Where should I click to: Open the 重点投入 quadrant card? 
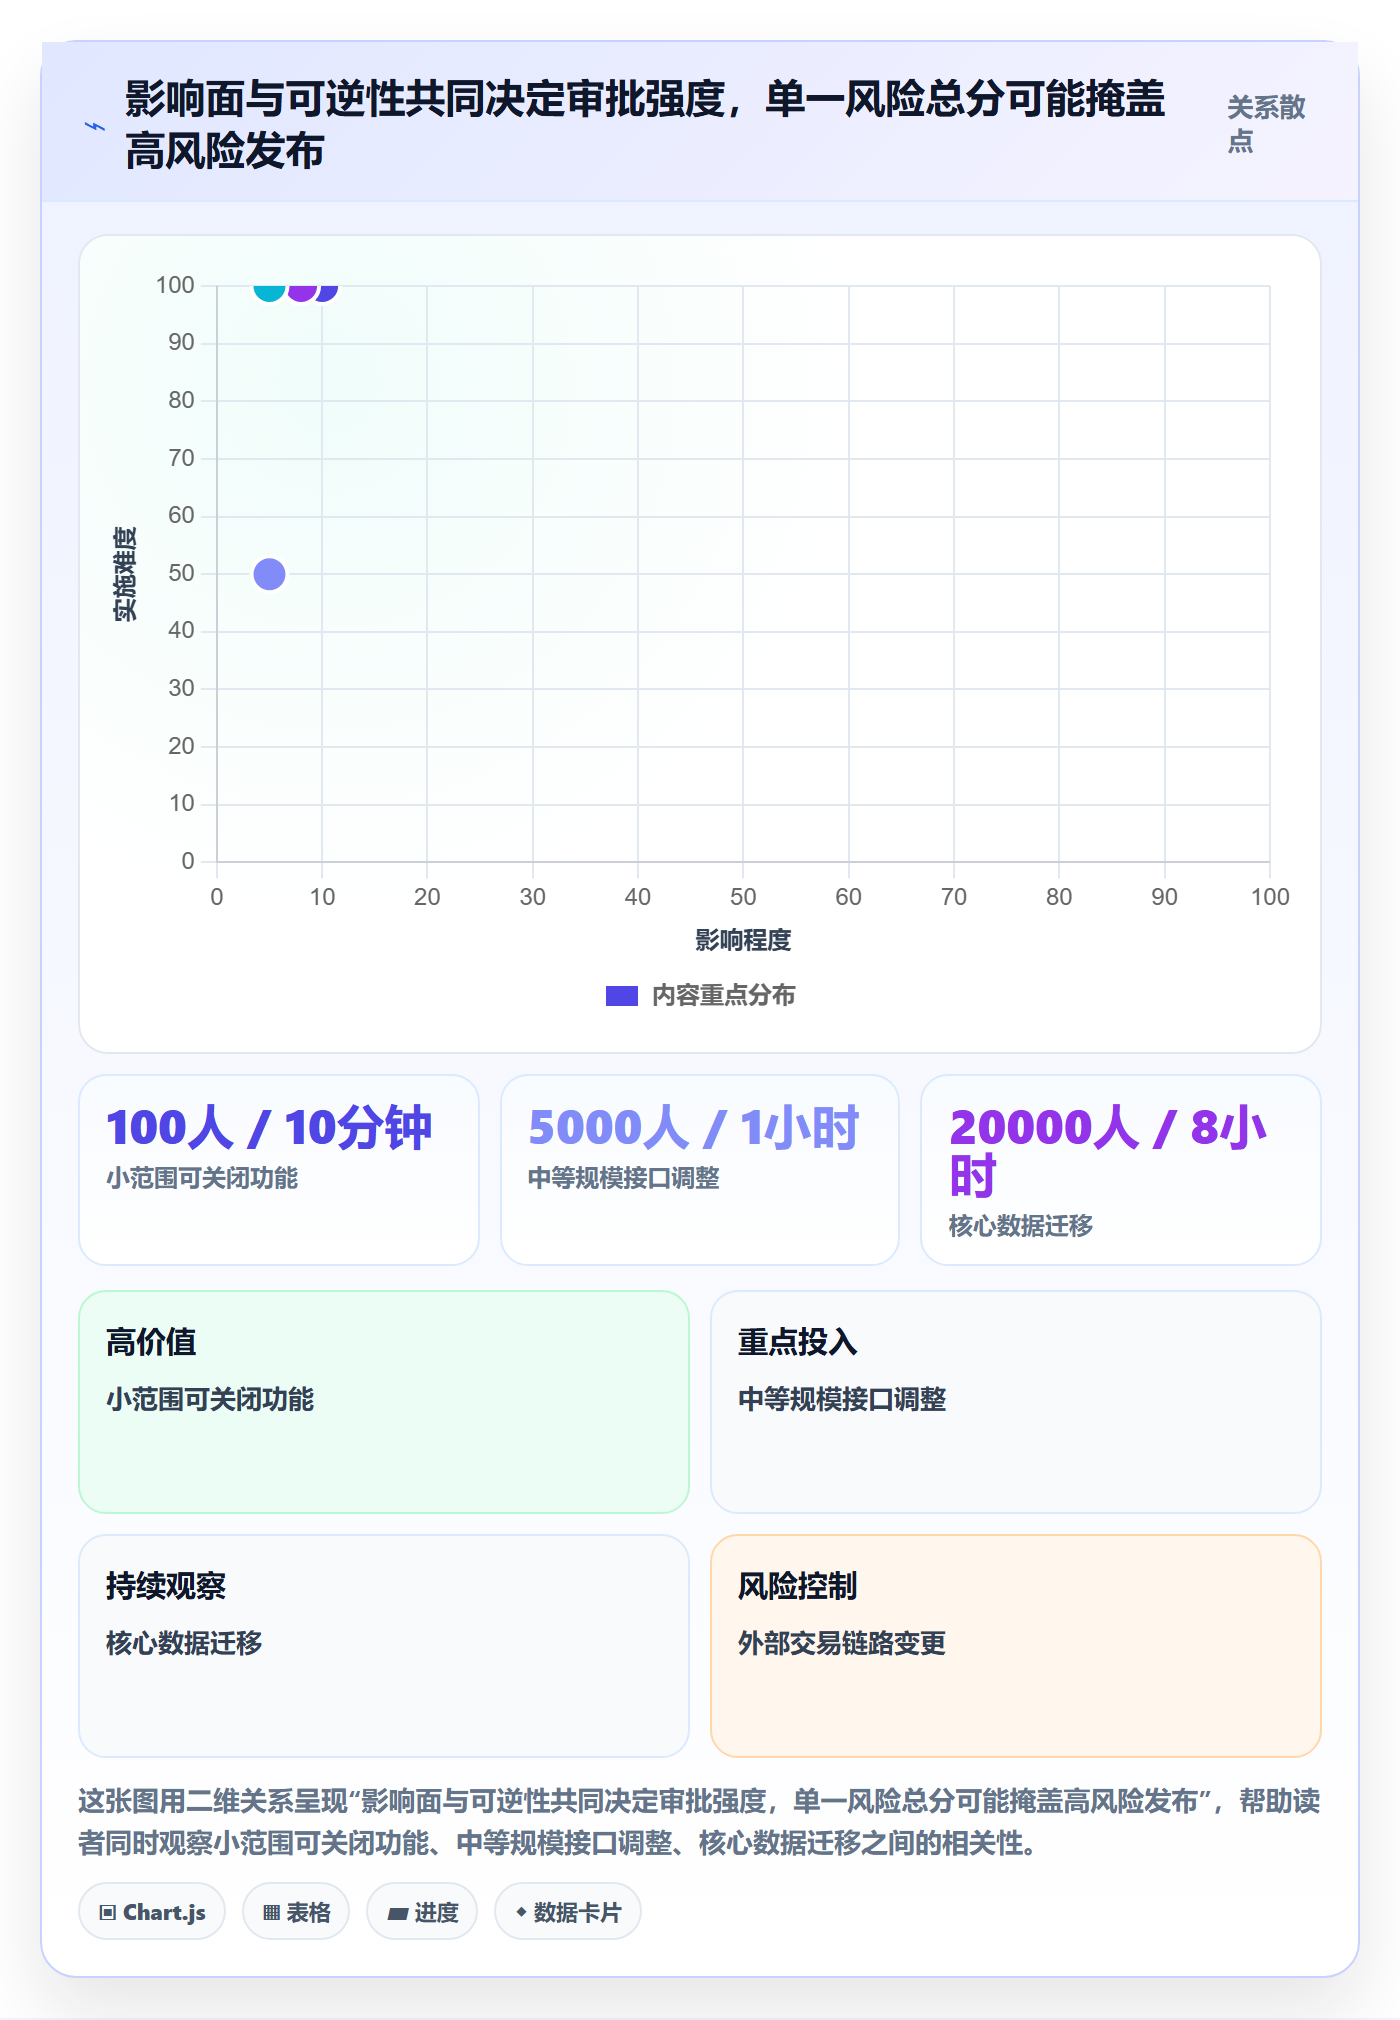[x=1016, y=1402]
